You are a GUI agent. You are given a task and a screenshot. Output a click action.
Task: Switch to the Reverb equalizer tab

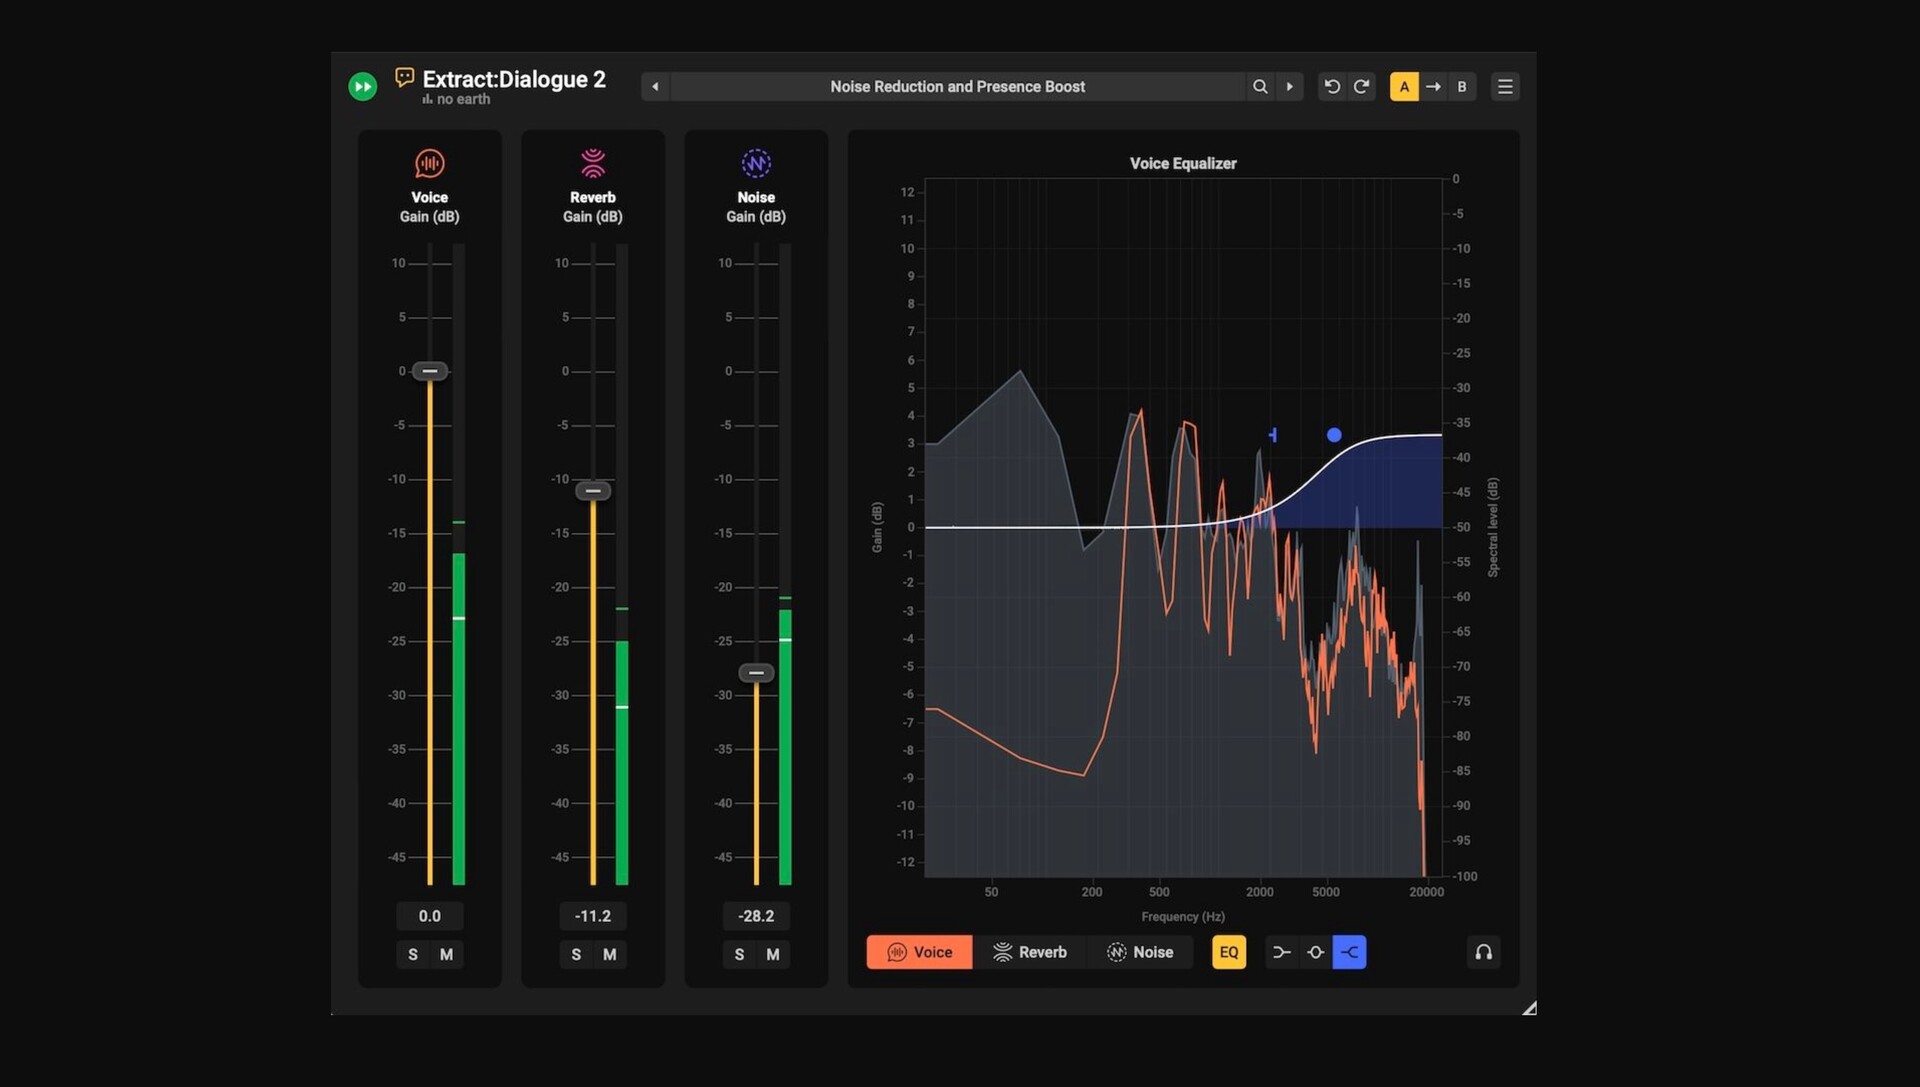pos(1029,952)
